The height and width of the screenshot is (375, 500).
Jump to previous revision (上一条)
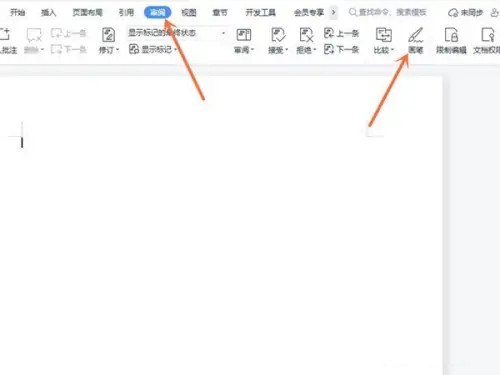pyautogui.click(x=341, y=33)
